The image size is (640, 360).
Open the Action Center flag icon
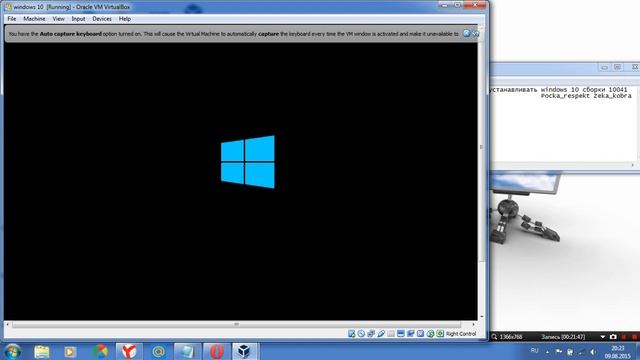(x=559, y=351)
